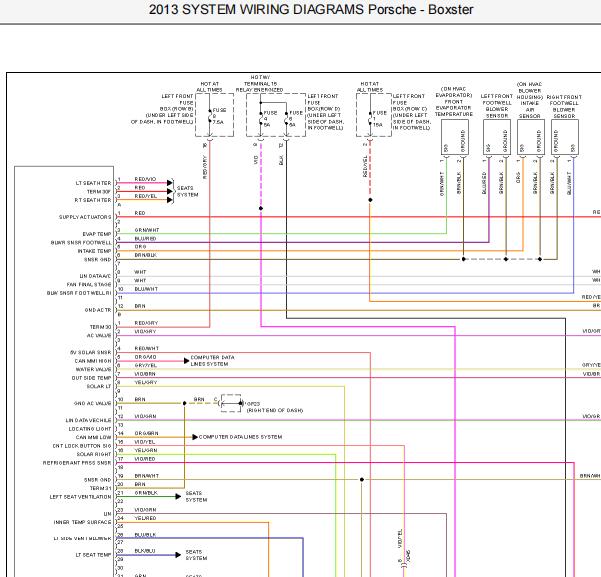The width and height of the screenshot is (601, 577).
Task: Click SEATS SYSTEM reference beside GRN/BLK wire
Action: (x=196, y=496)
